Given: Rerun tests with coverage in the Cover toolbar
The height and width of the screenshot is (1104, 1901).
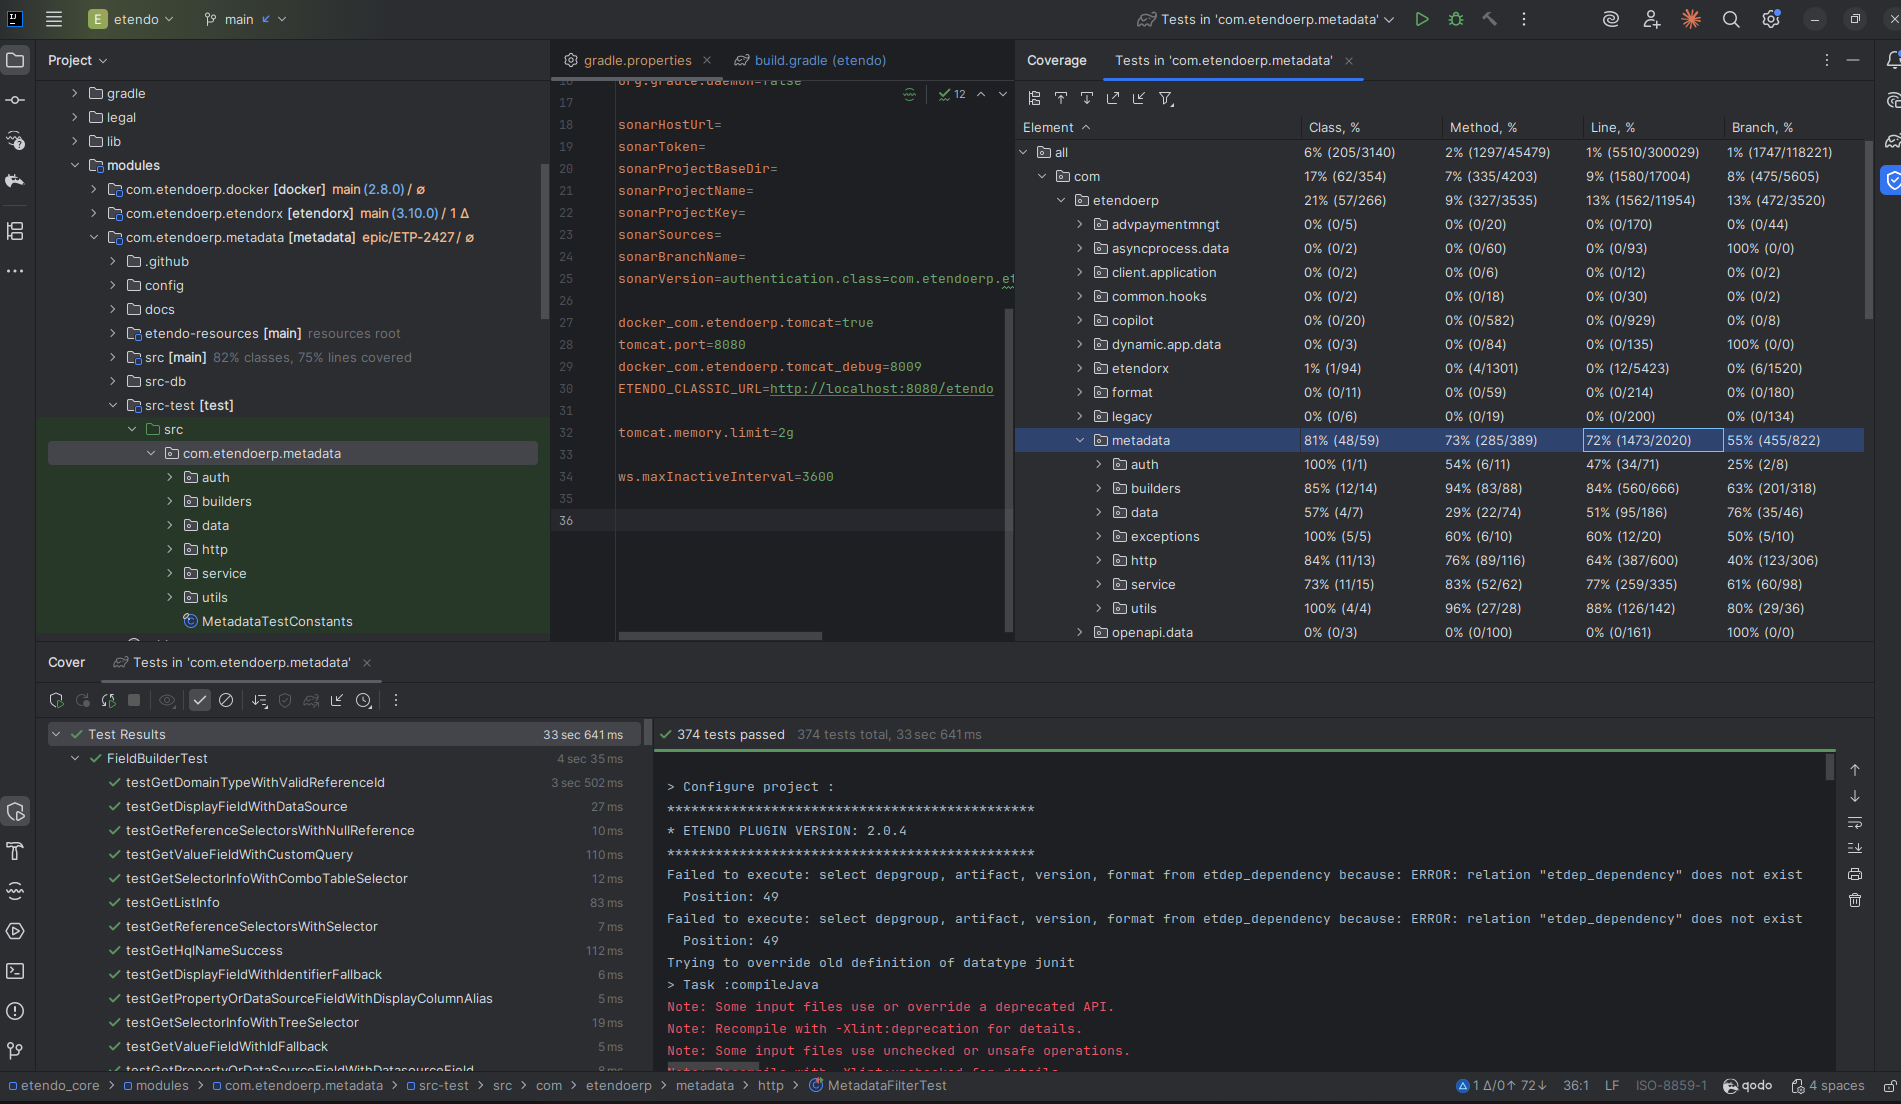Looking at the screenshot, I should [56, 701].
